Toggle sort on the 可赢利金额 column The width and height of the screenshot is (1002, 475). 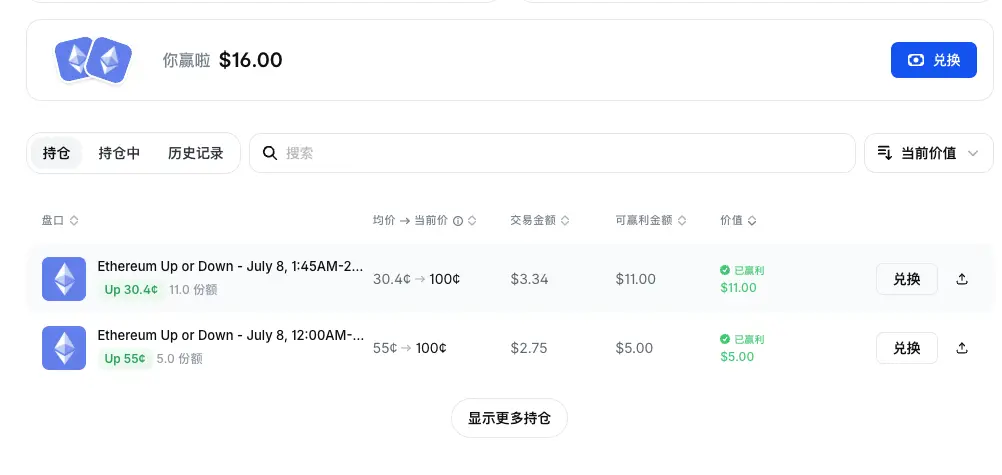[x=682, y=221]
